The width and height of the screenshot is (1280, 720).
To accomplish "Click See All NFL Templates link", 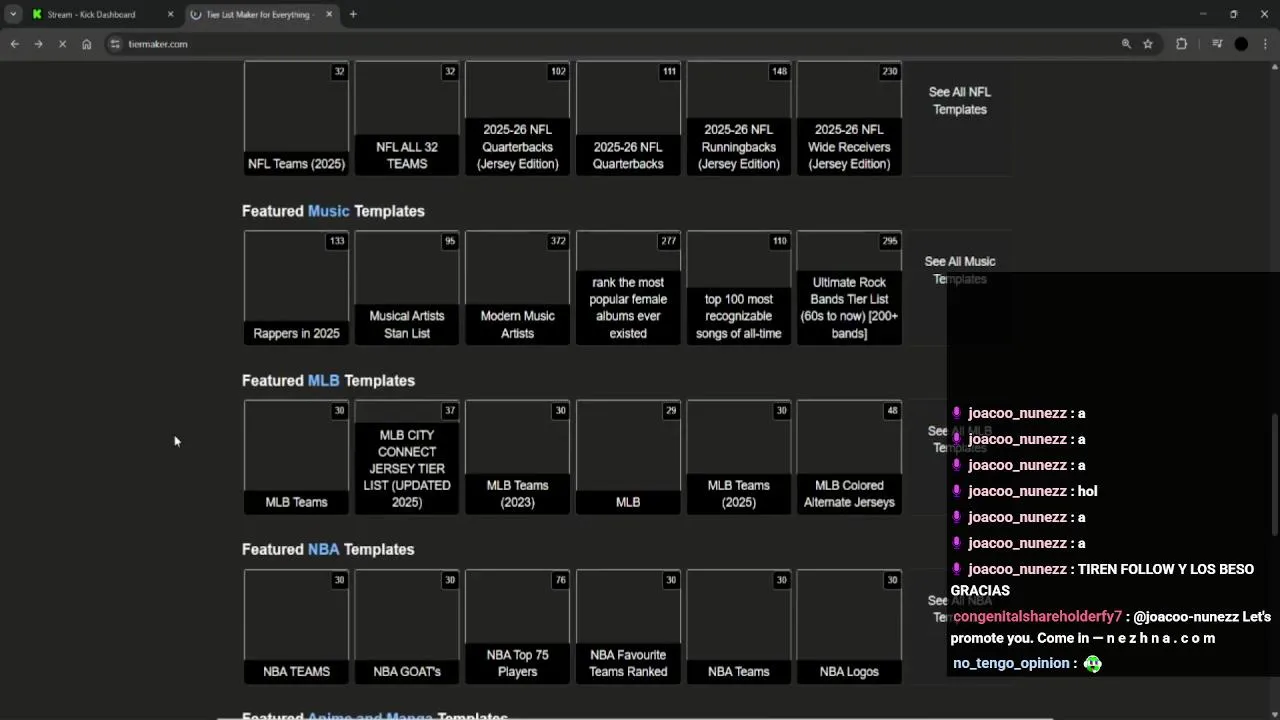I will coord(960,101).
